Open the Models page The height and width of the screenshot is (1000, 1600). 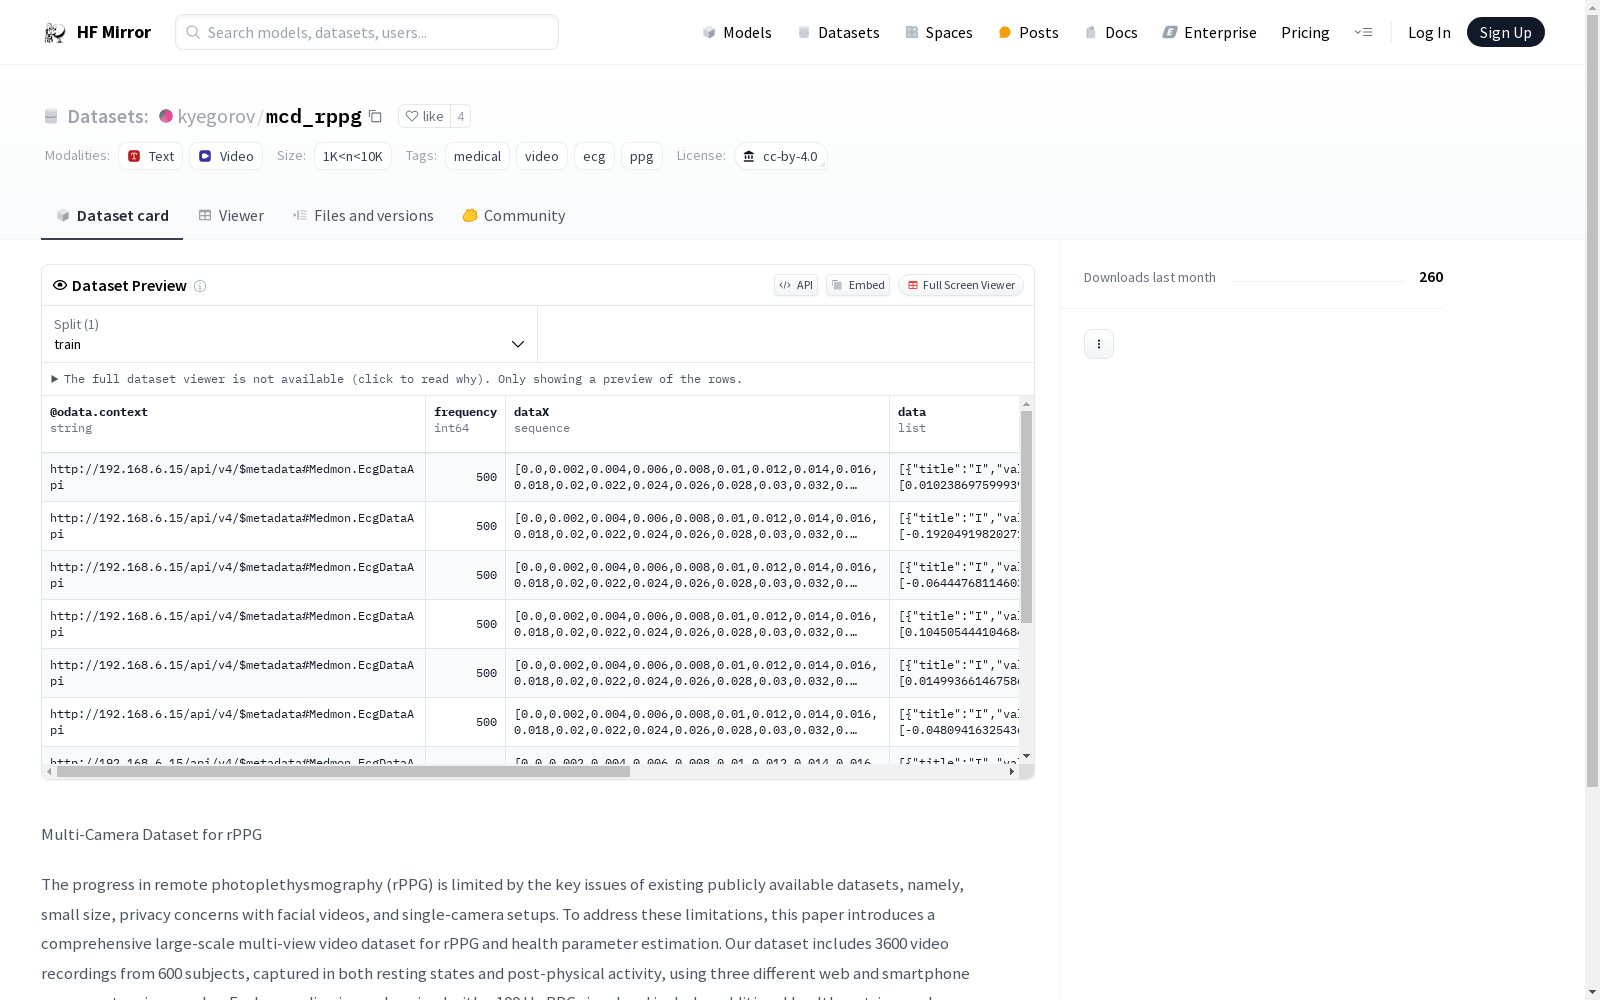tap(737, 32)
